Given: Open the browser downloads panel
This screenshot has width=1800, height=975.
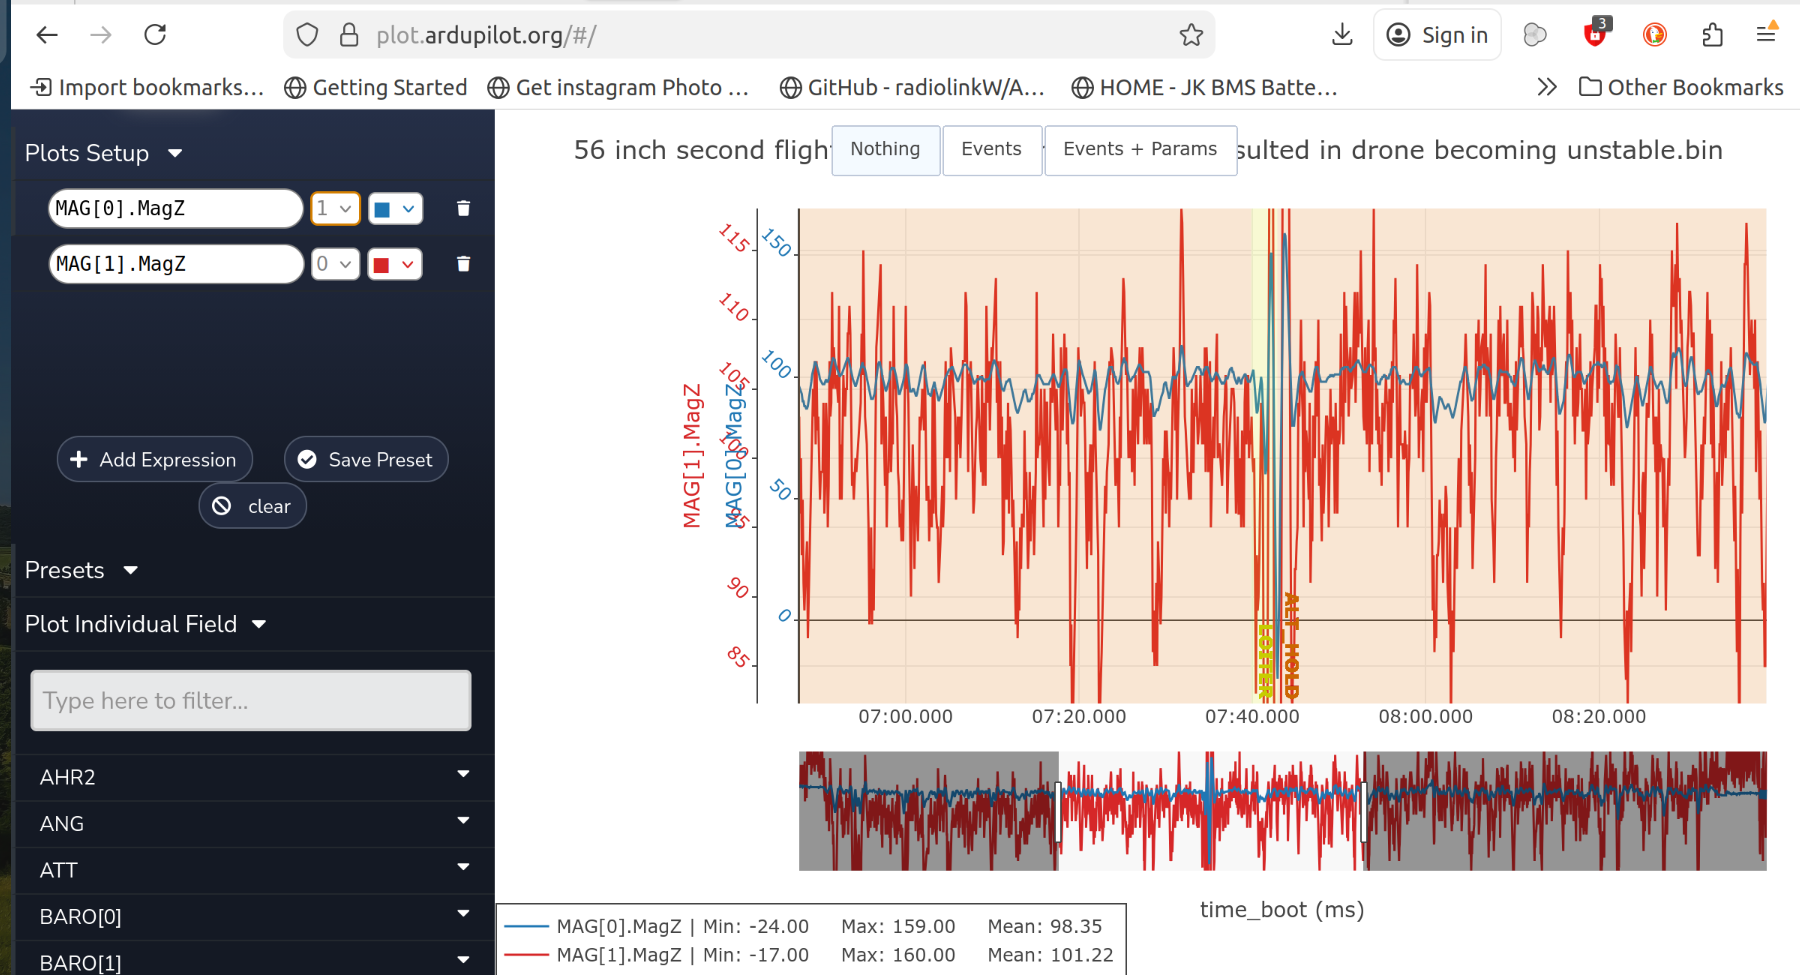Looking at the screenshot, I should (x=1342, y=35).
